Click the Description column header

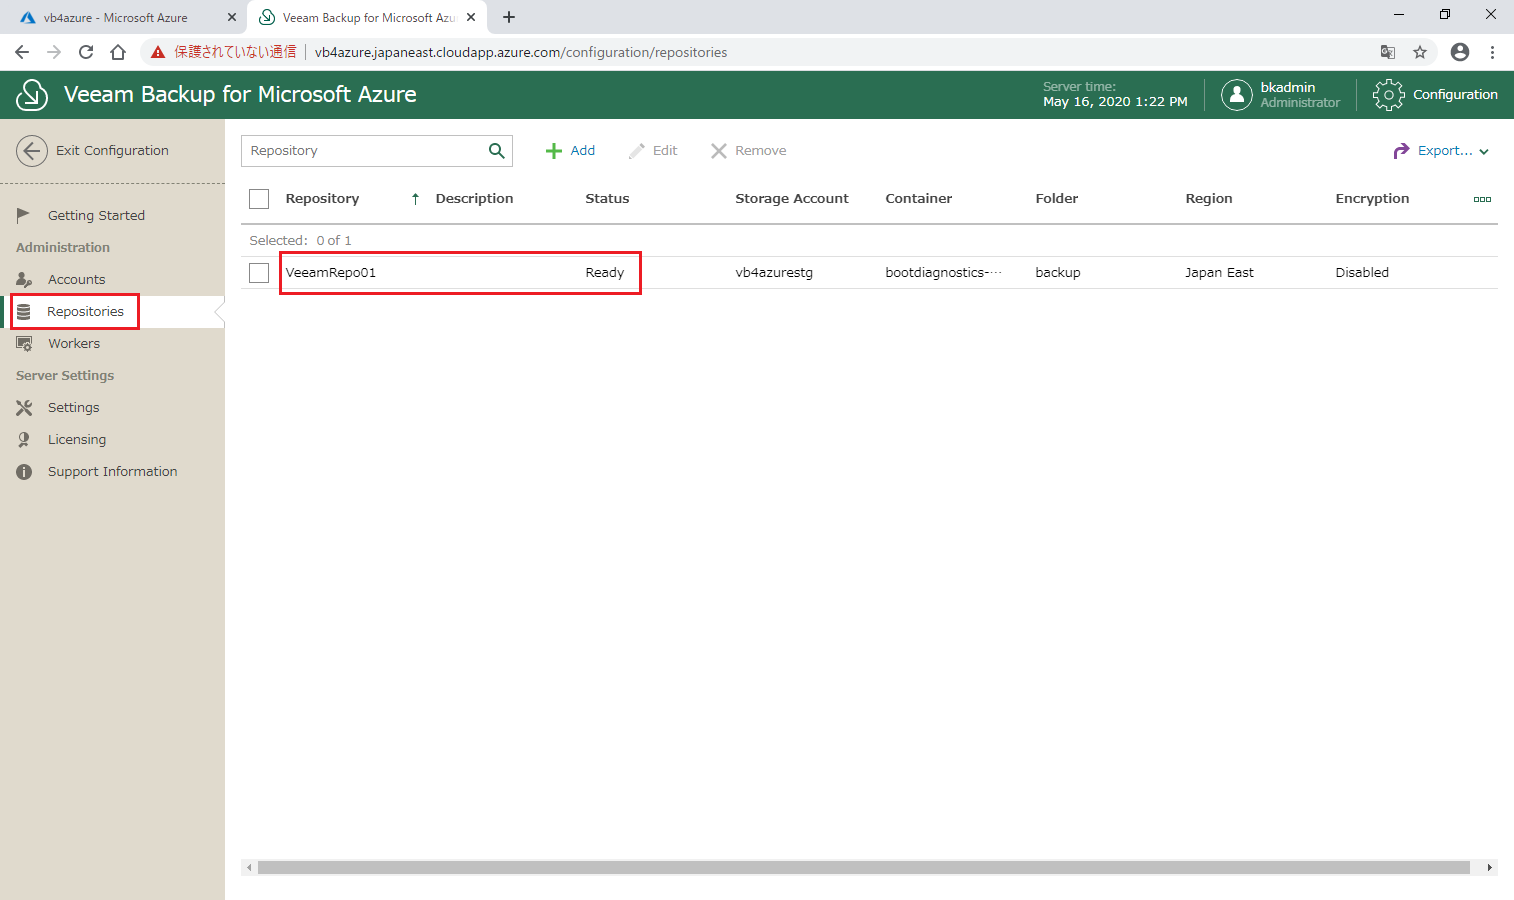[x=474, y=198]
